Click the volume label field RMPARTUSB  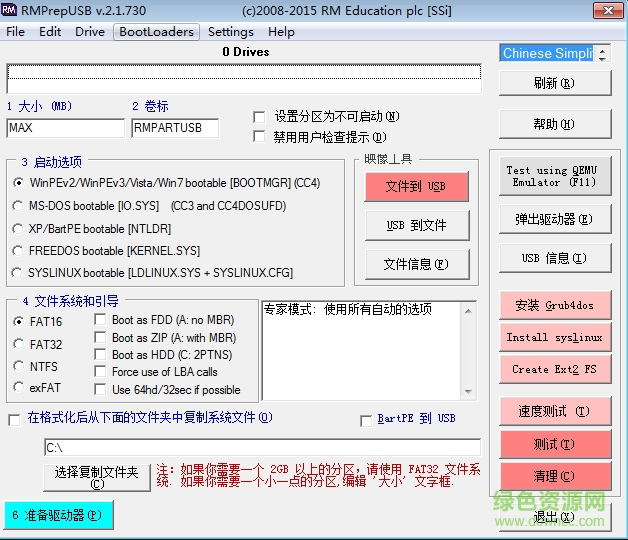coord(175,128)
